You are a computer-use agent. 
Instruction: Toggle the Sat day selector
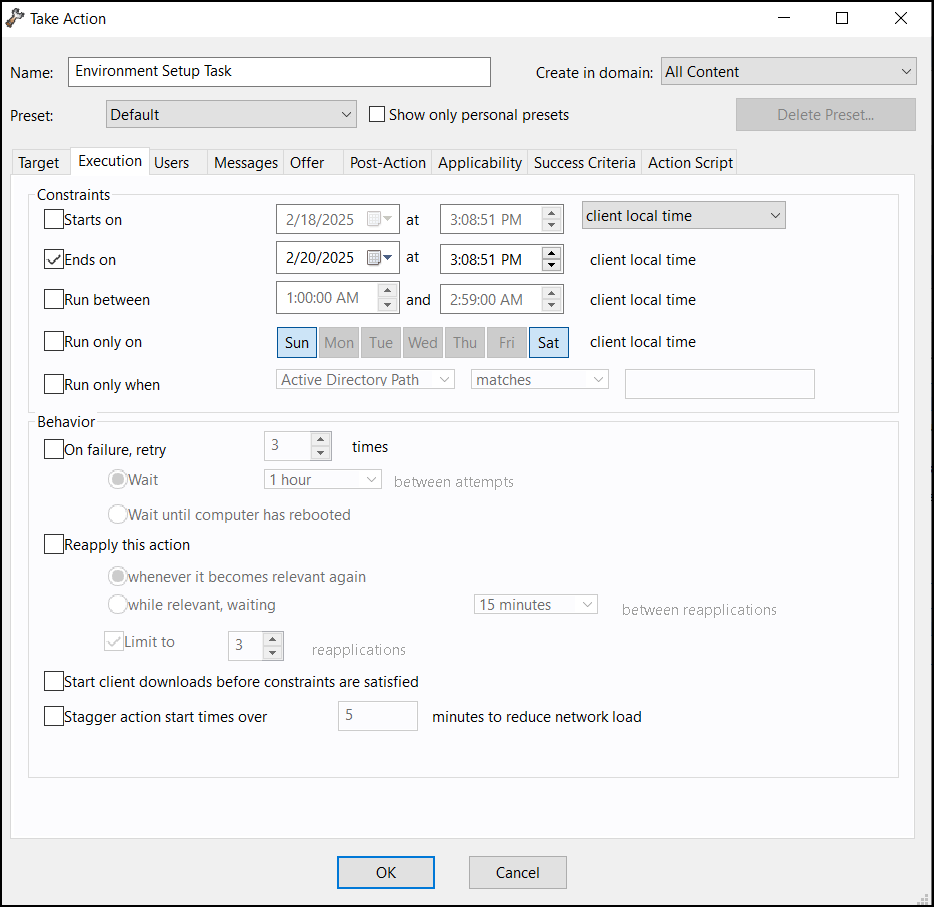click(x=548, y=342)
